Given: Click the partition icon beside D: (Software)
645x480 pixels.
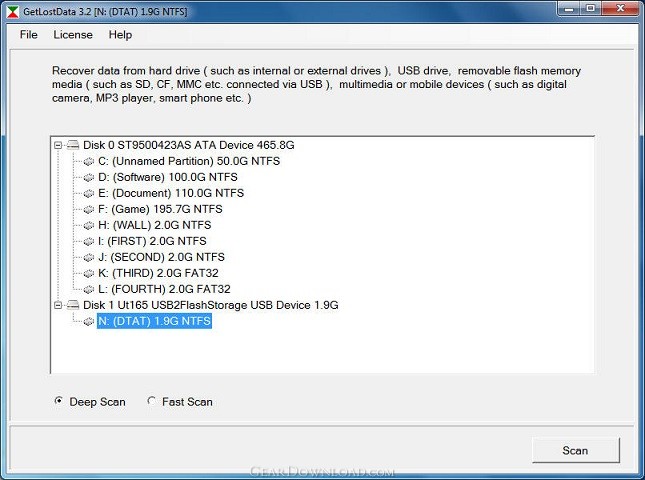Looking at the screenshot, I should [88, 177].
